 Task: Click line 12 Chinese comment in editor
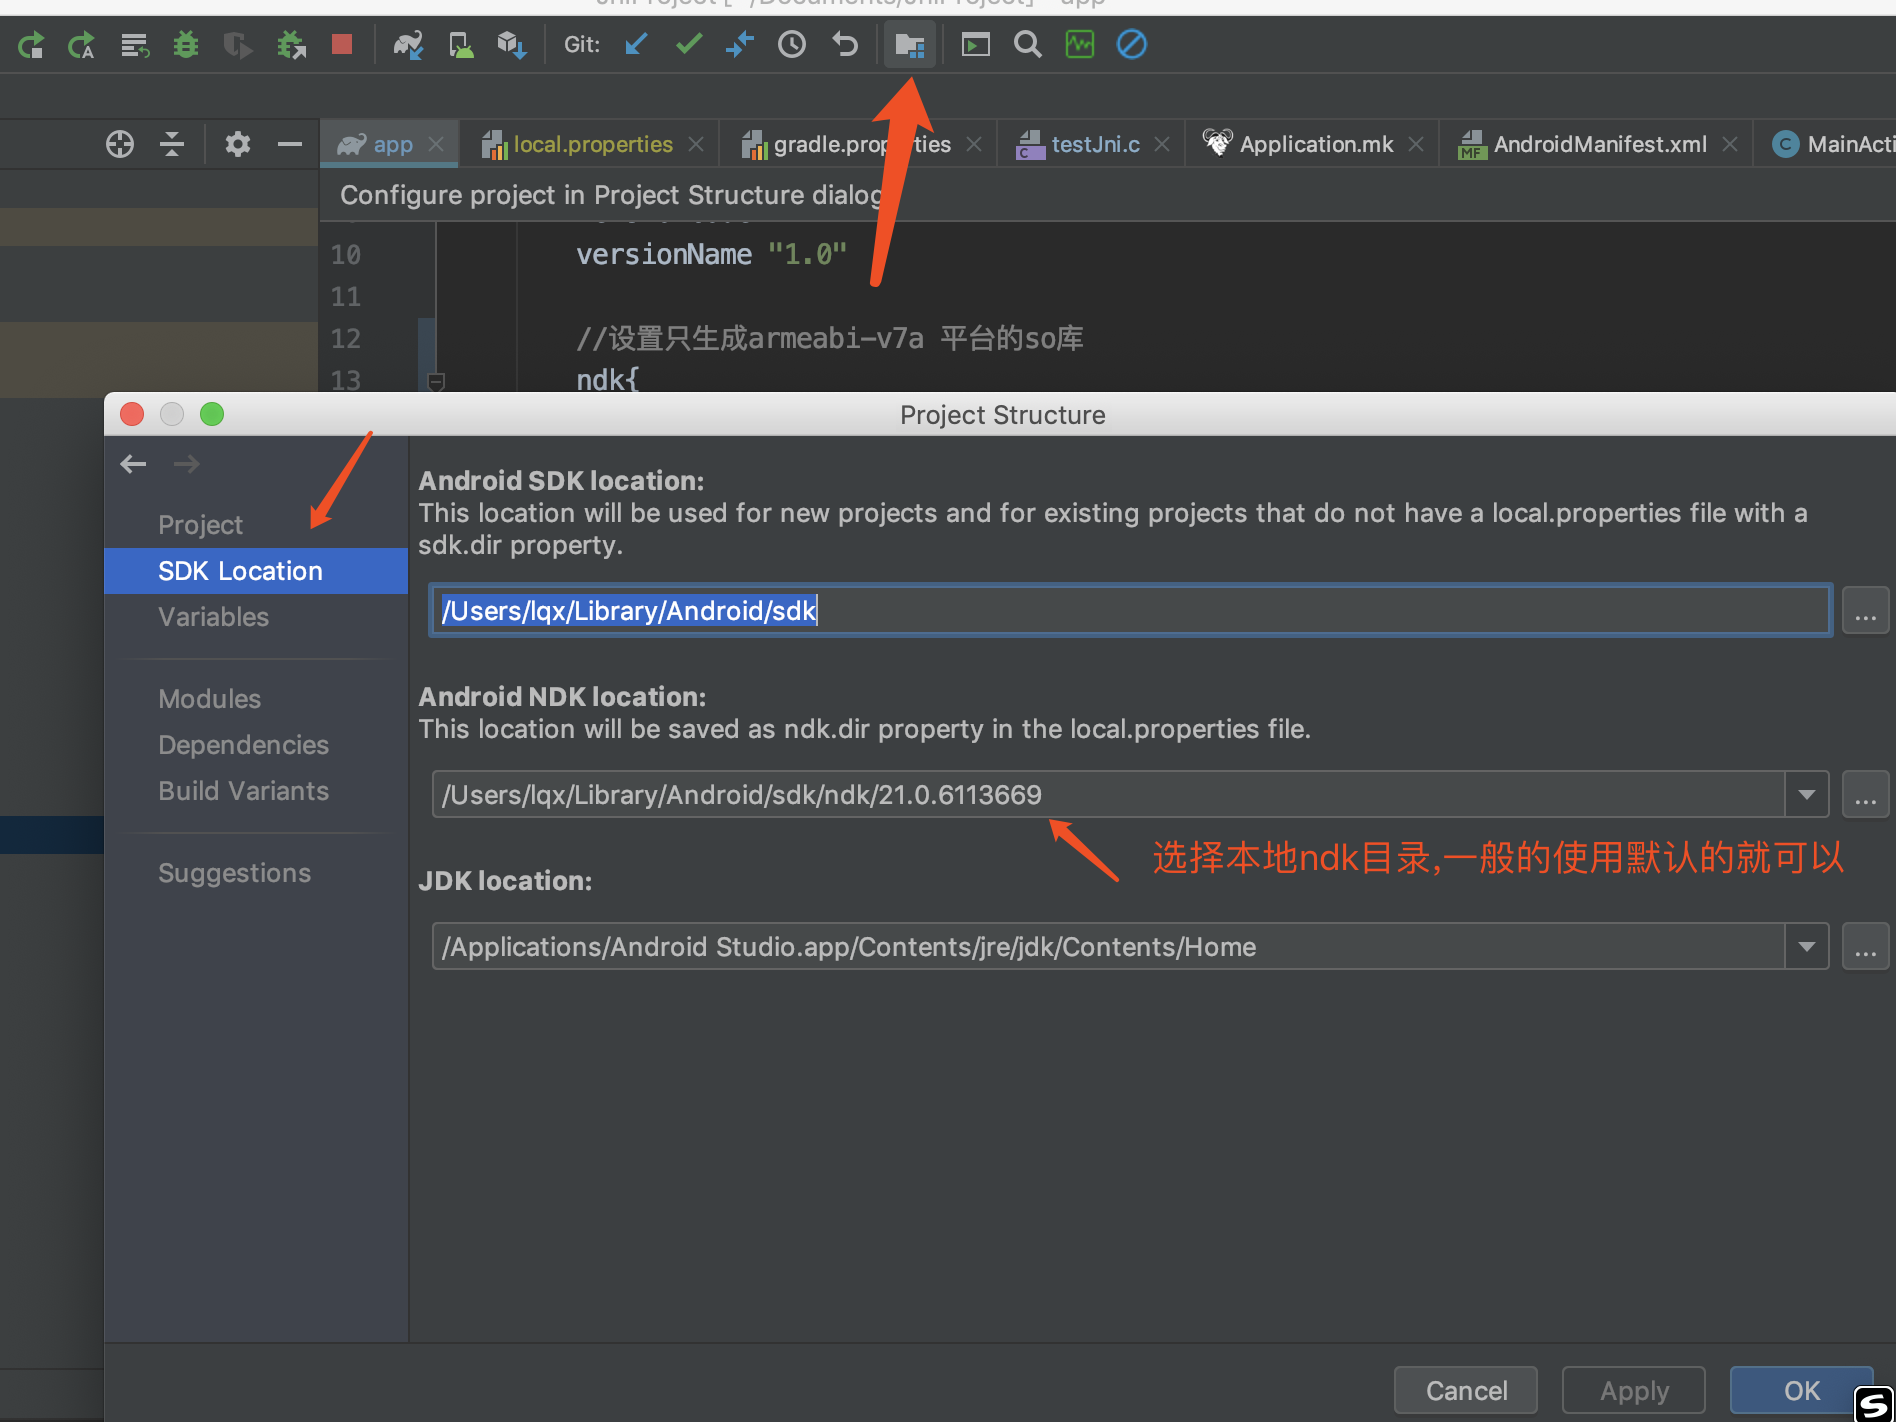[830, 338]
